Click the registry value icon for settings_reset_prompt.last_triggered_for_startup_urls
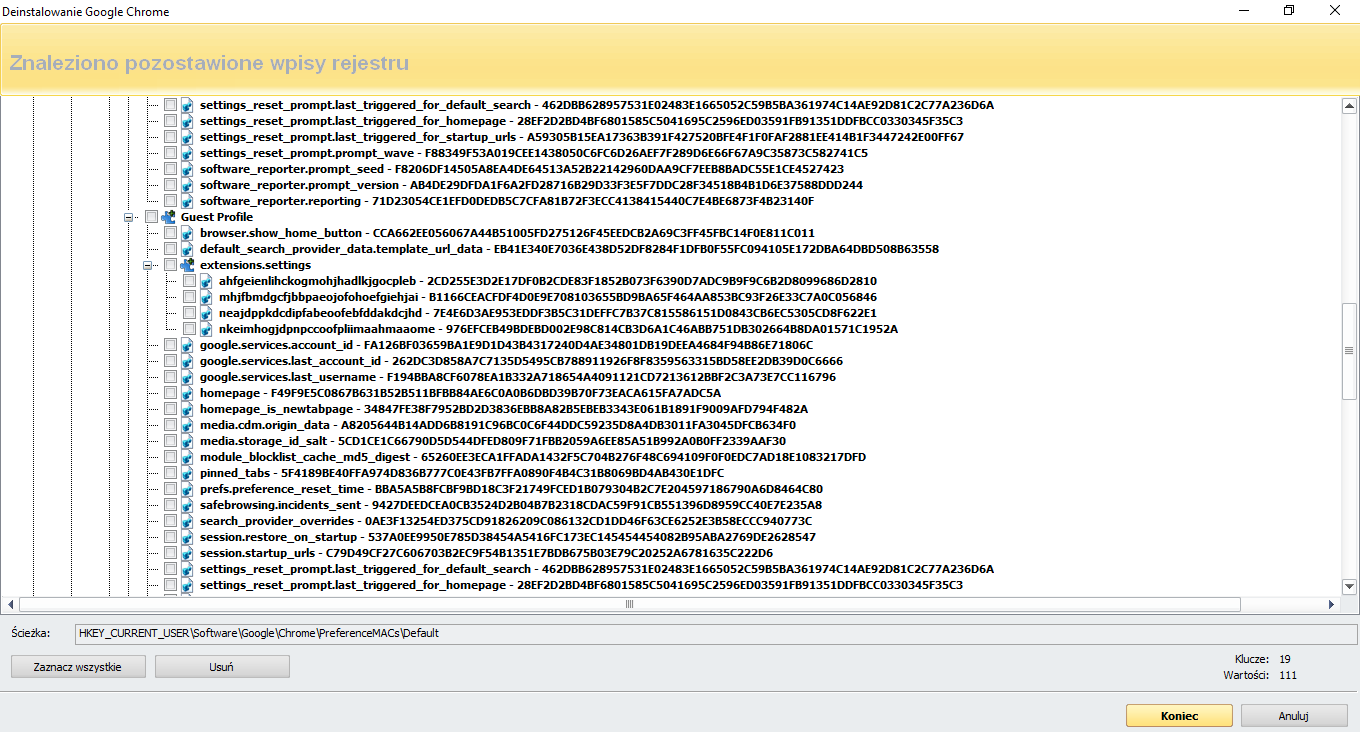 pyautogui.click(x=187, y=137)
